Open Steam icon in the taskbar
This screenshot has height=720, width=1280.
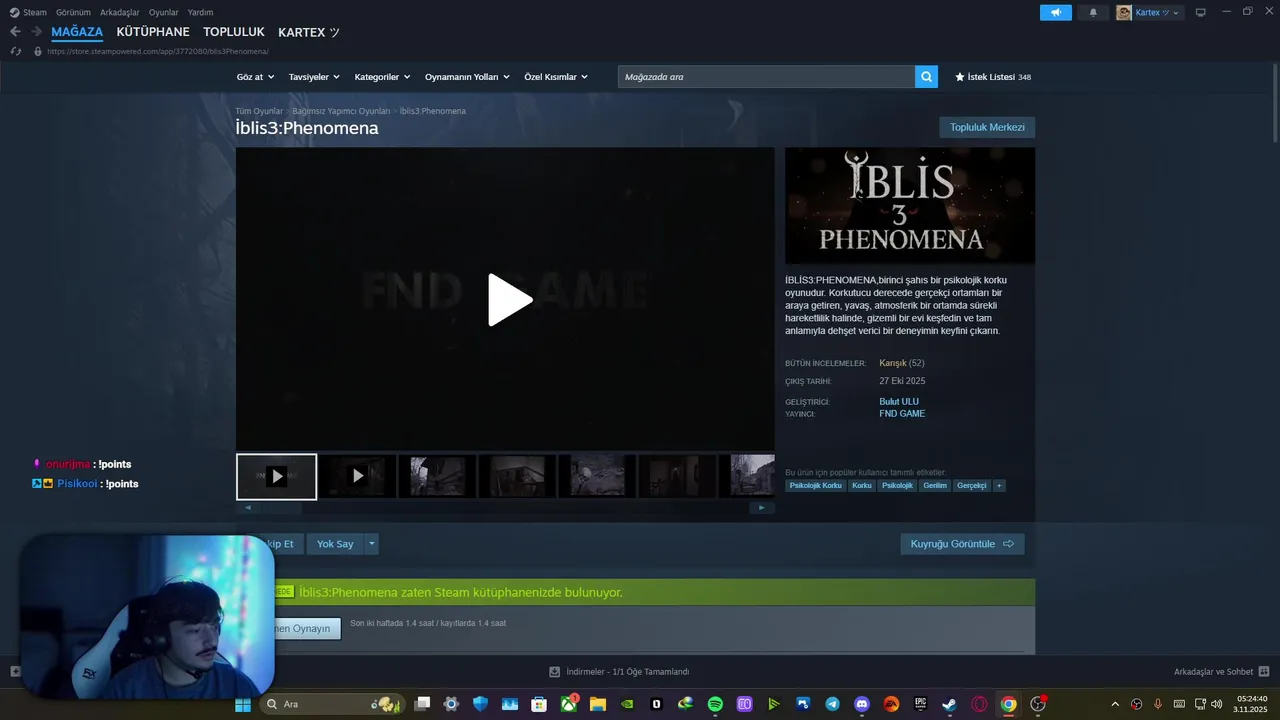click(x=949, y=704)
